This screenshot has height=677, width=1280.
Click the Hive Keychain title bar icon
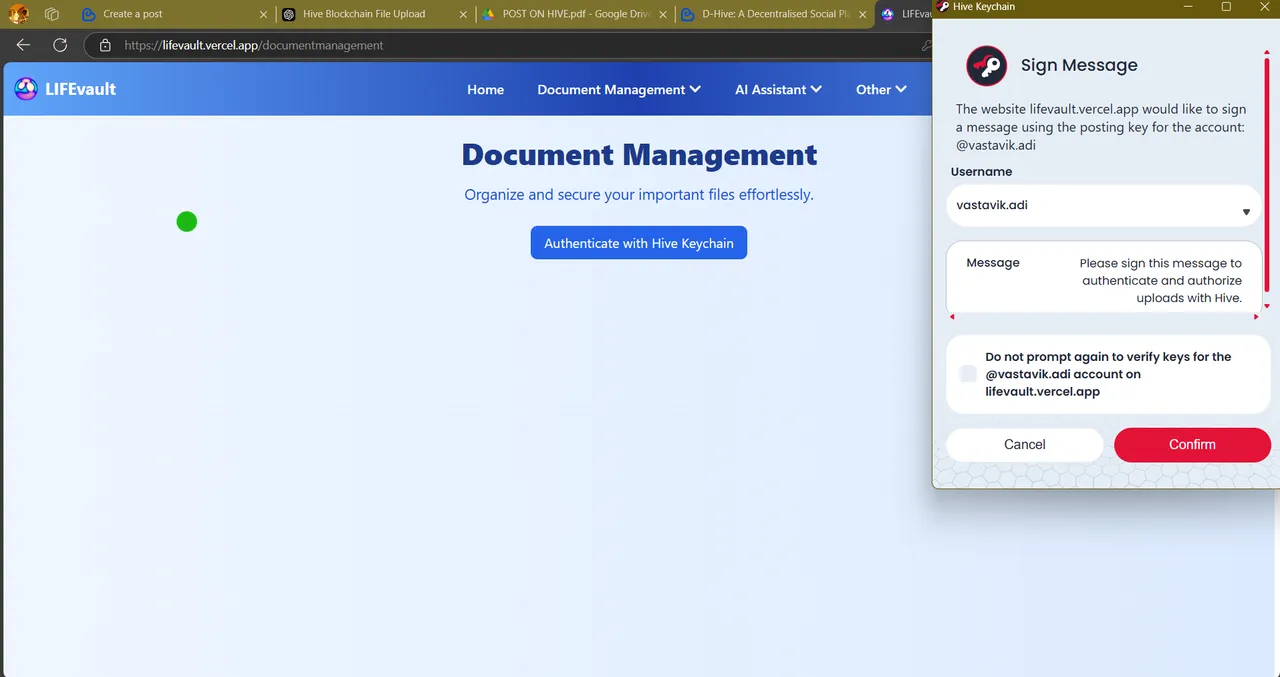(942, 6)
